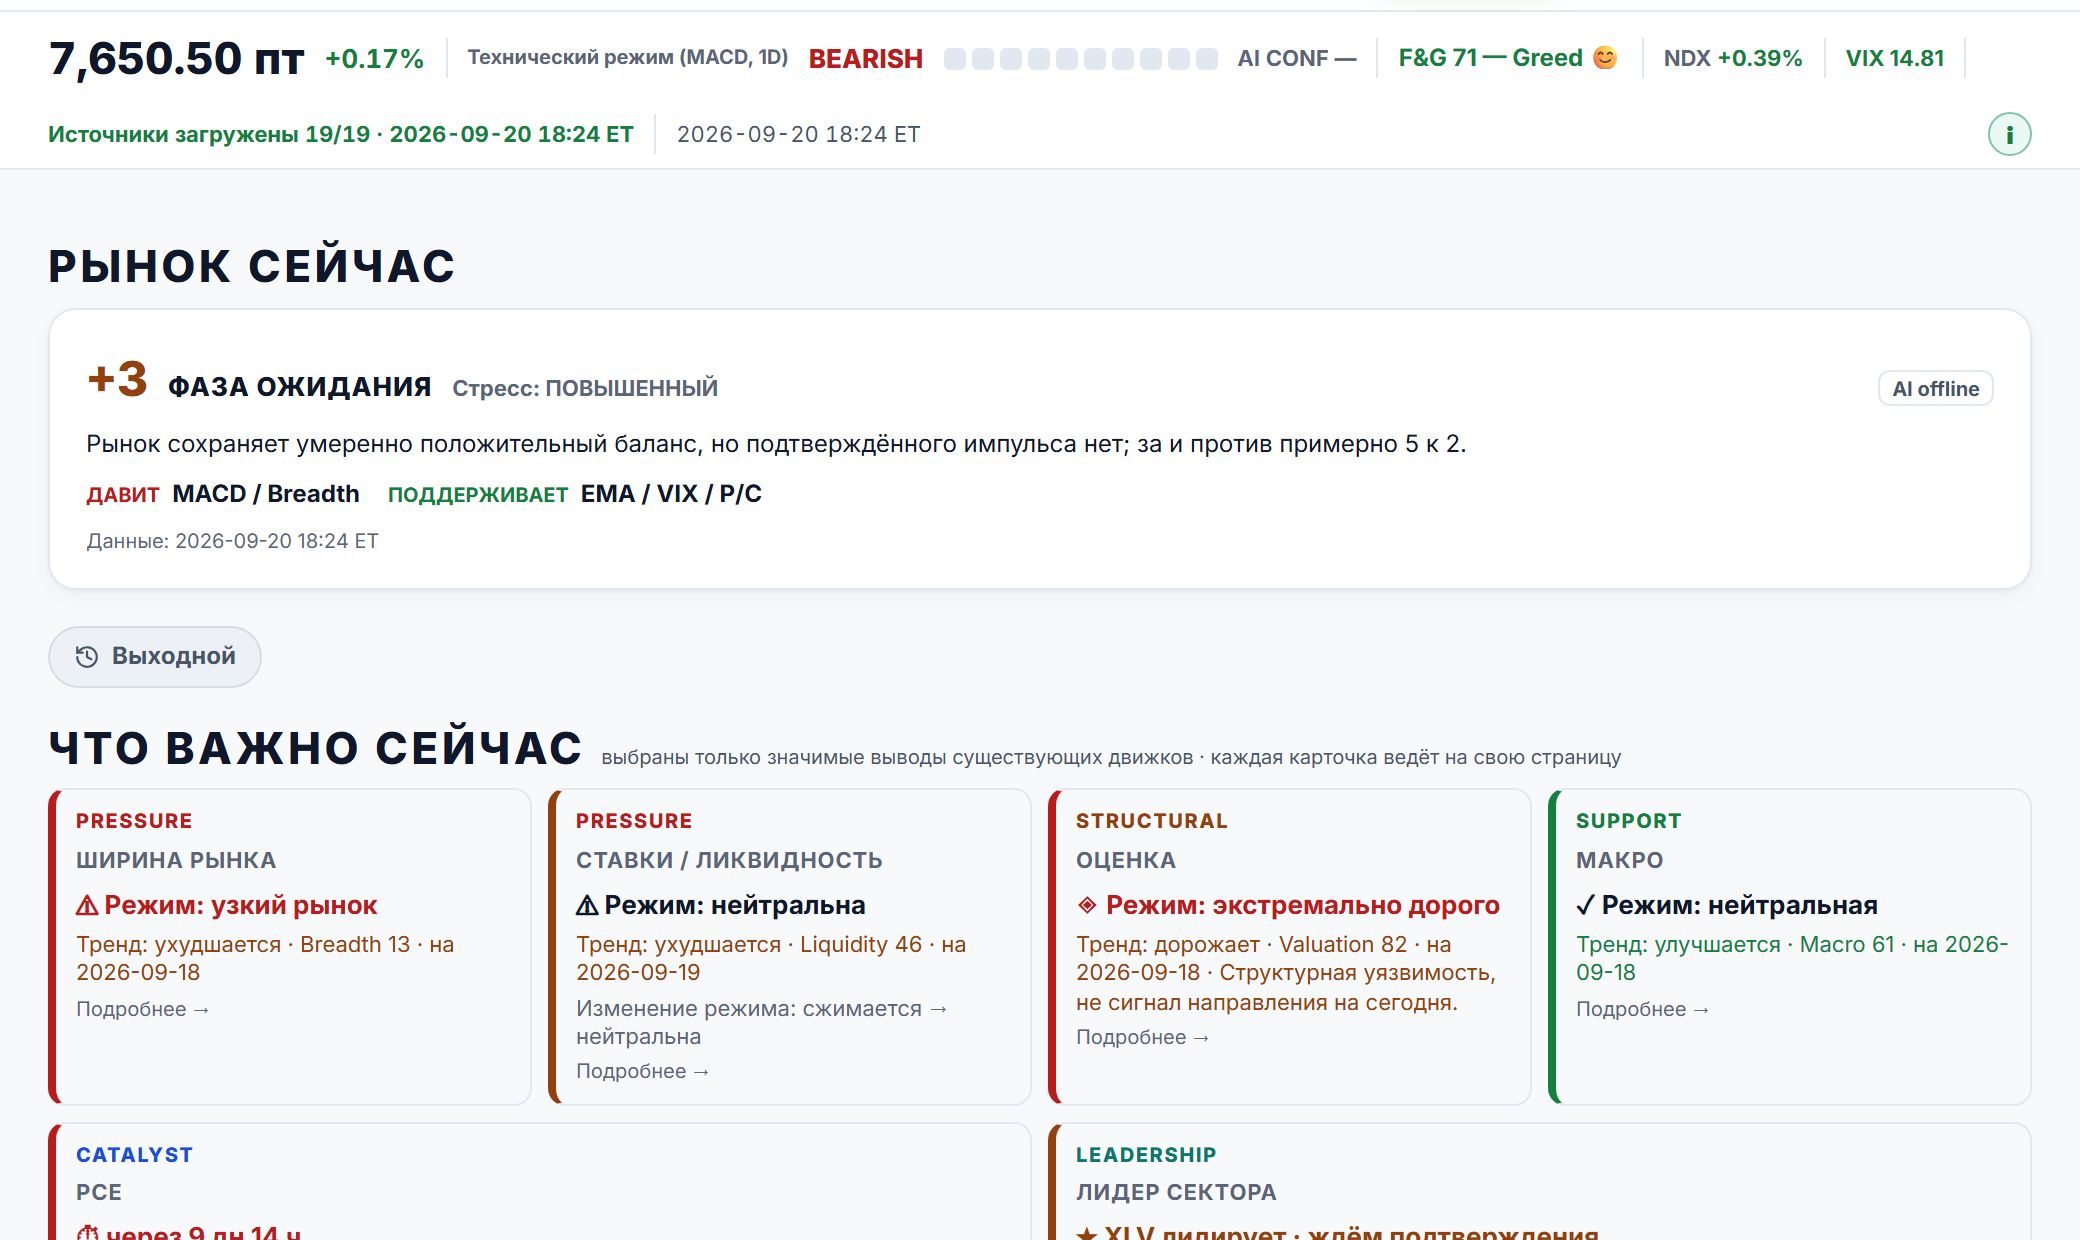Image resolution: width=2080 pixels, height=1240 pixels.
Task: Click the VIX 14.81 indicator
Action: point(1895,58)
